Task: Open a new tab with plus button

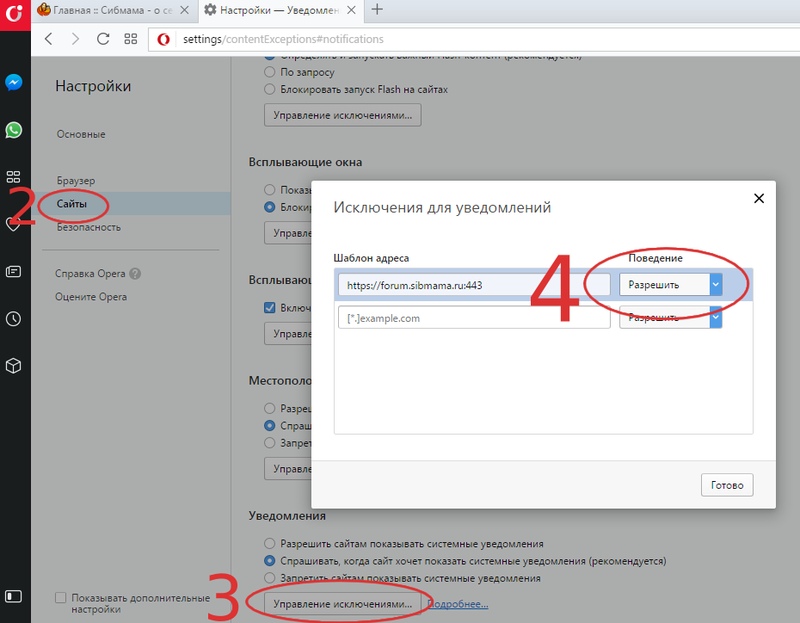Action: coord(377,10)
